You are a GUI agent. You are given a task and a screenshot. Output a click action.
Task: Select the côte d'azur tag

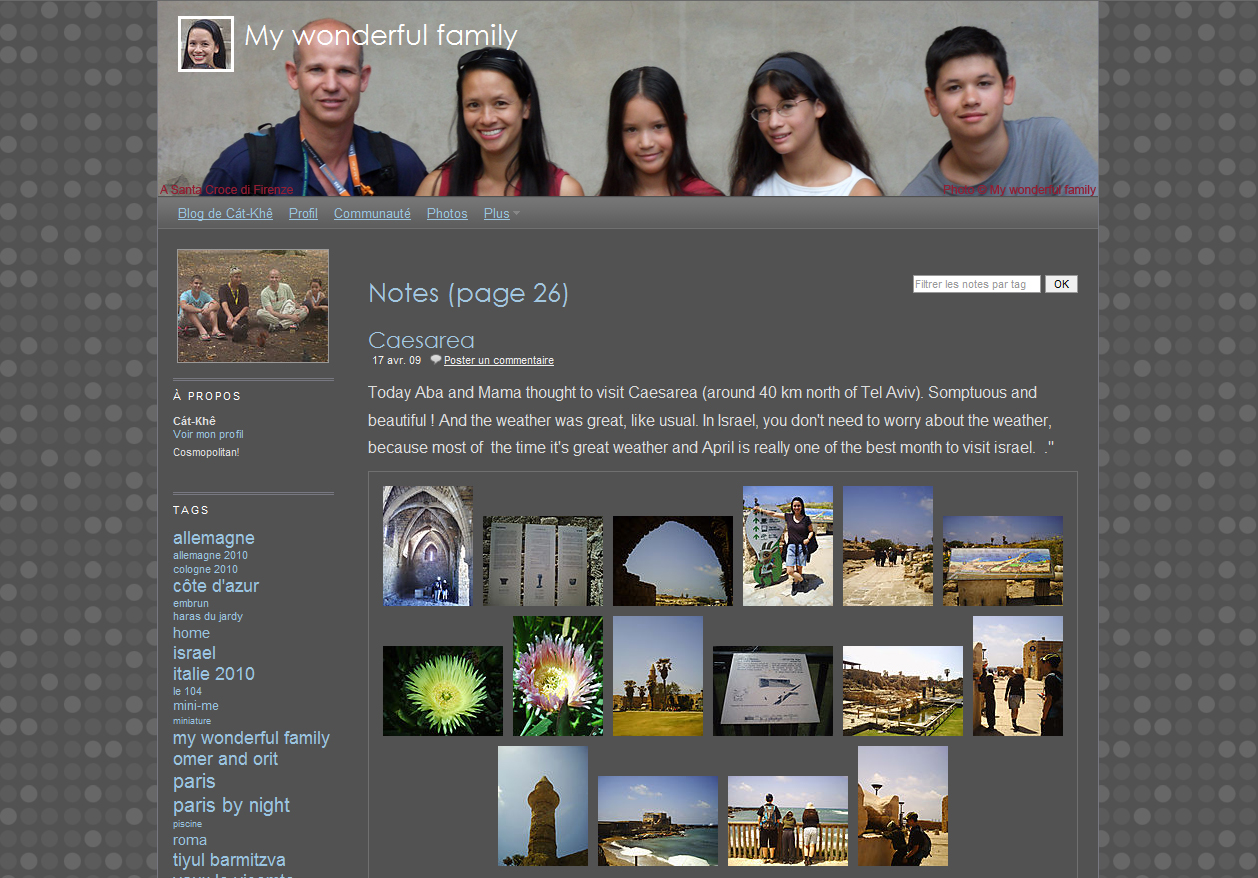coord(216,586)
